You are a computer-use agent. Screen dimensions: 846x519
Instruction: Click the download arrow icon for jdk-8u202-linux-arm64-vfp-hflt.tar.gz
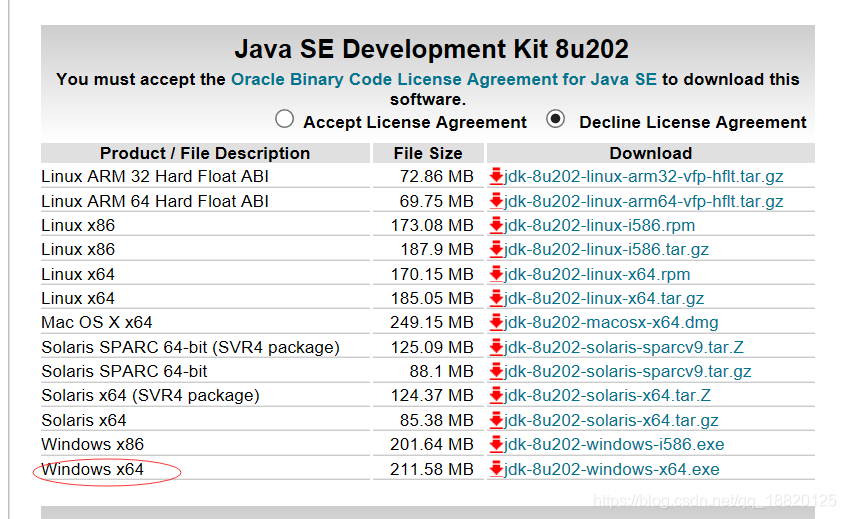[x=496, y=201]
